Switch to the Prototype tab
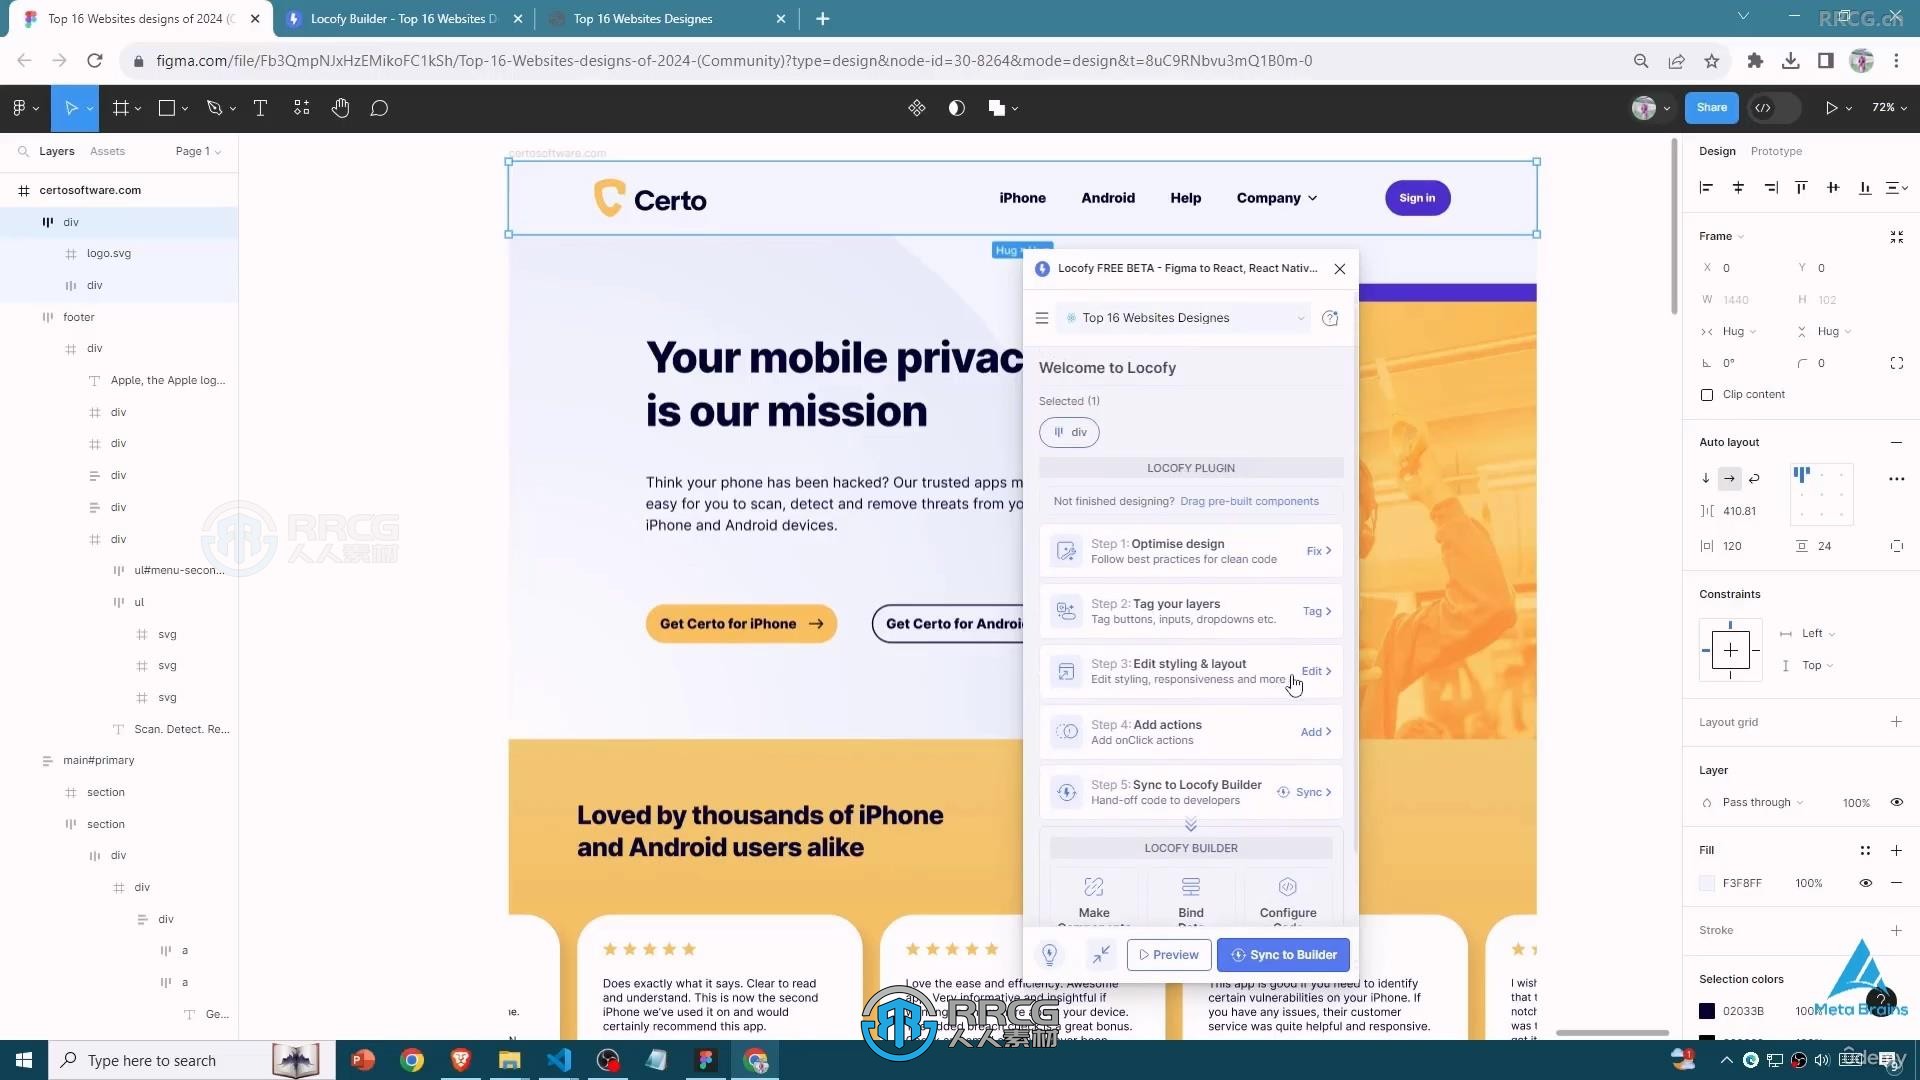1920x1080 pixels. [1776, 151]
